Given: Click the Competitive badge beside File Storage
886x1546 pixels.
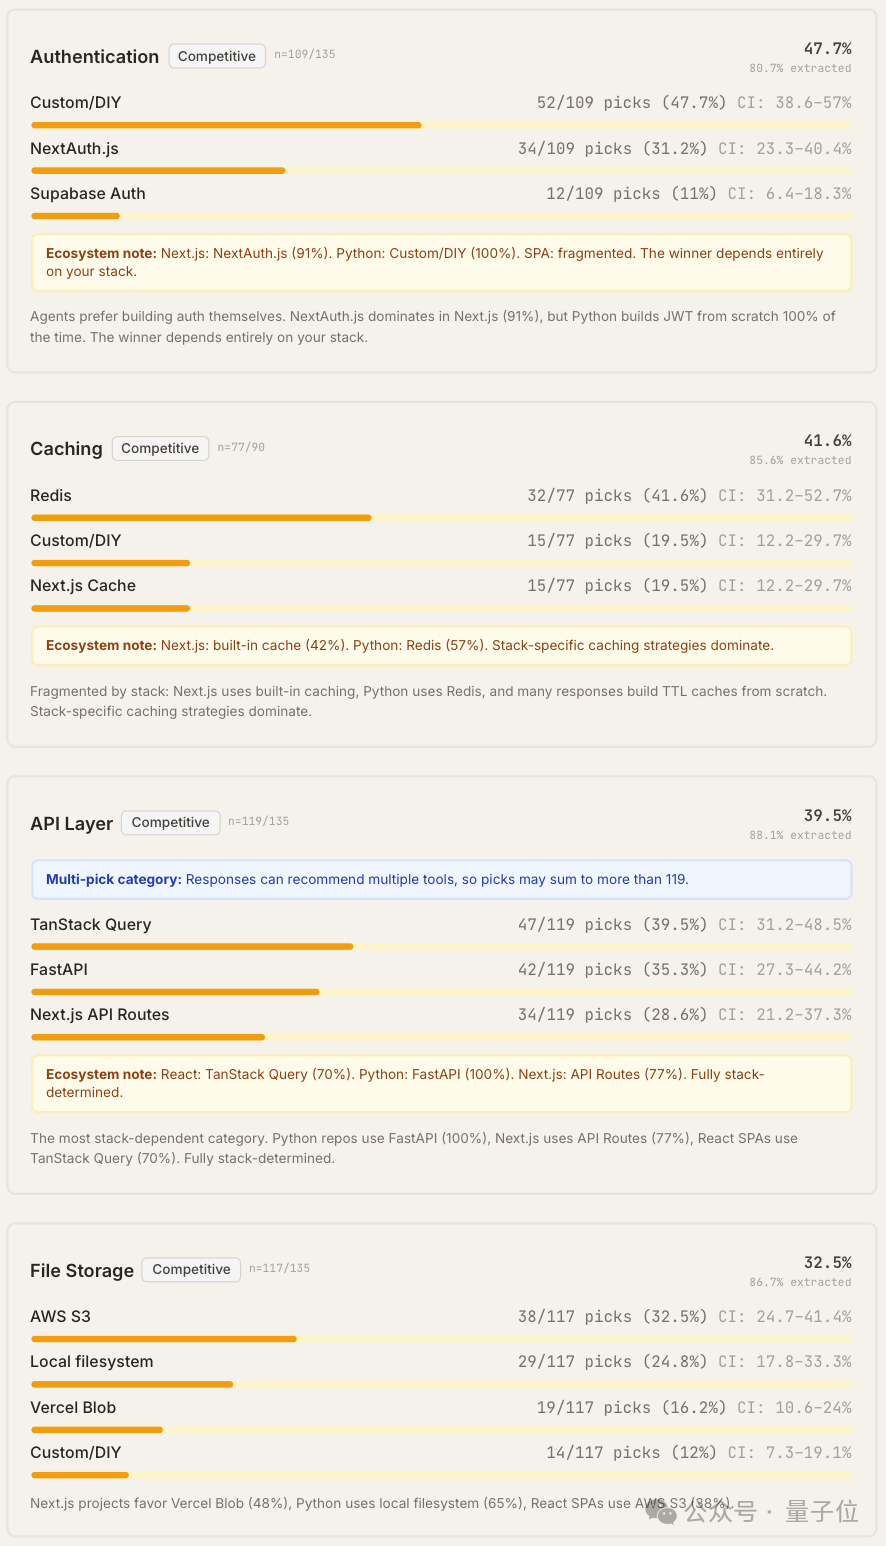Looking at the screenshot, I should [191, 1269].
